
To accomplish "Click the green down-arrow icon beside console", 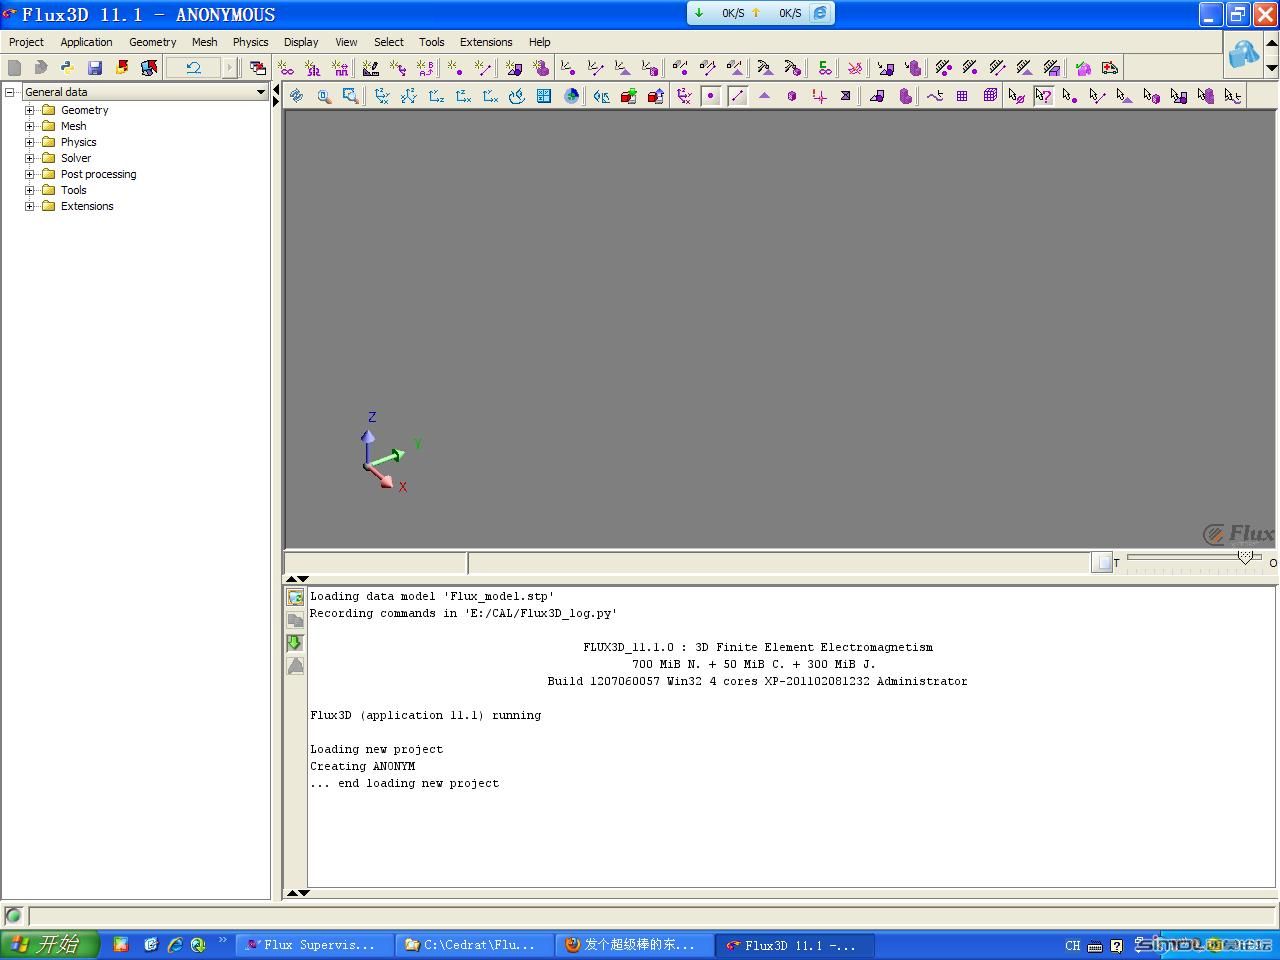I will [295, 643].
